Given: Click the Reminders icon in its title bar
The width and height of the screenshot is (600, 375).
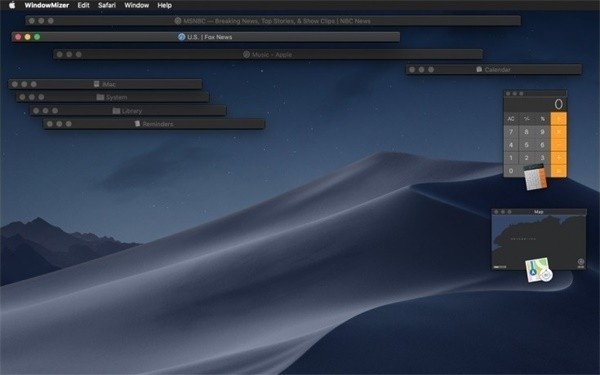Looking at the screenshot, I should point(137,124).
